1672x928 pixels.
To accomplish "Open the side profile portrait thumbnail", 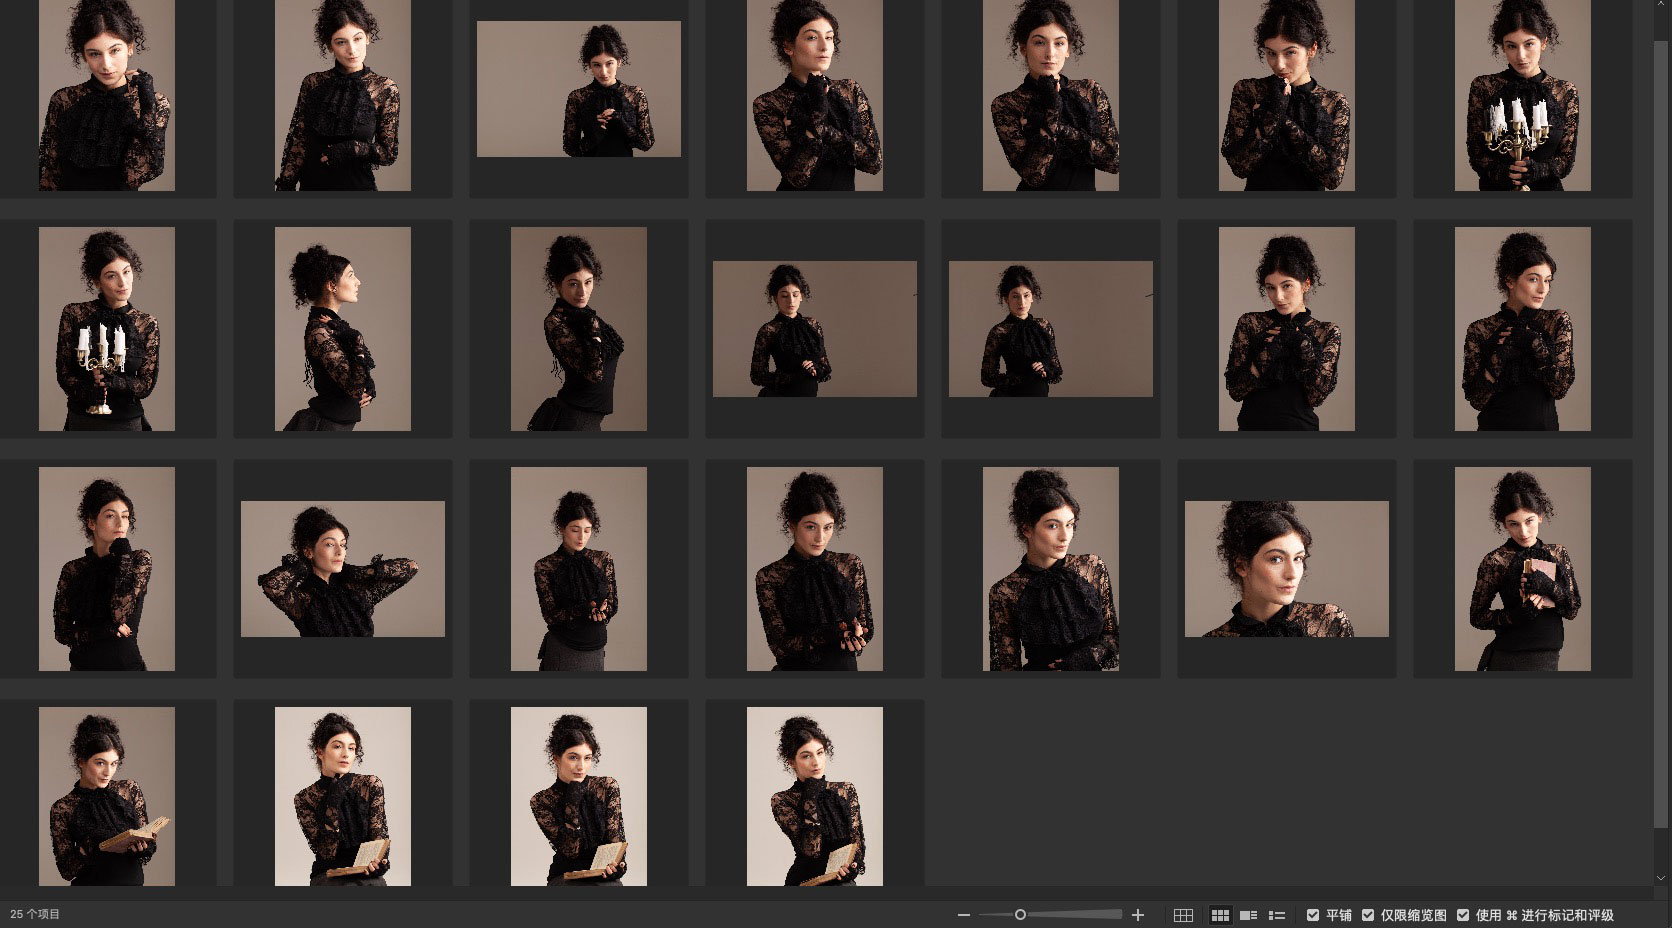I will [x=342, y=329].
